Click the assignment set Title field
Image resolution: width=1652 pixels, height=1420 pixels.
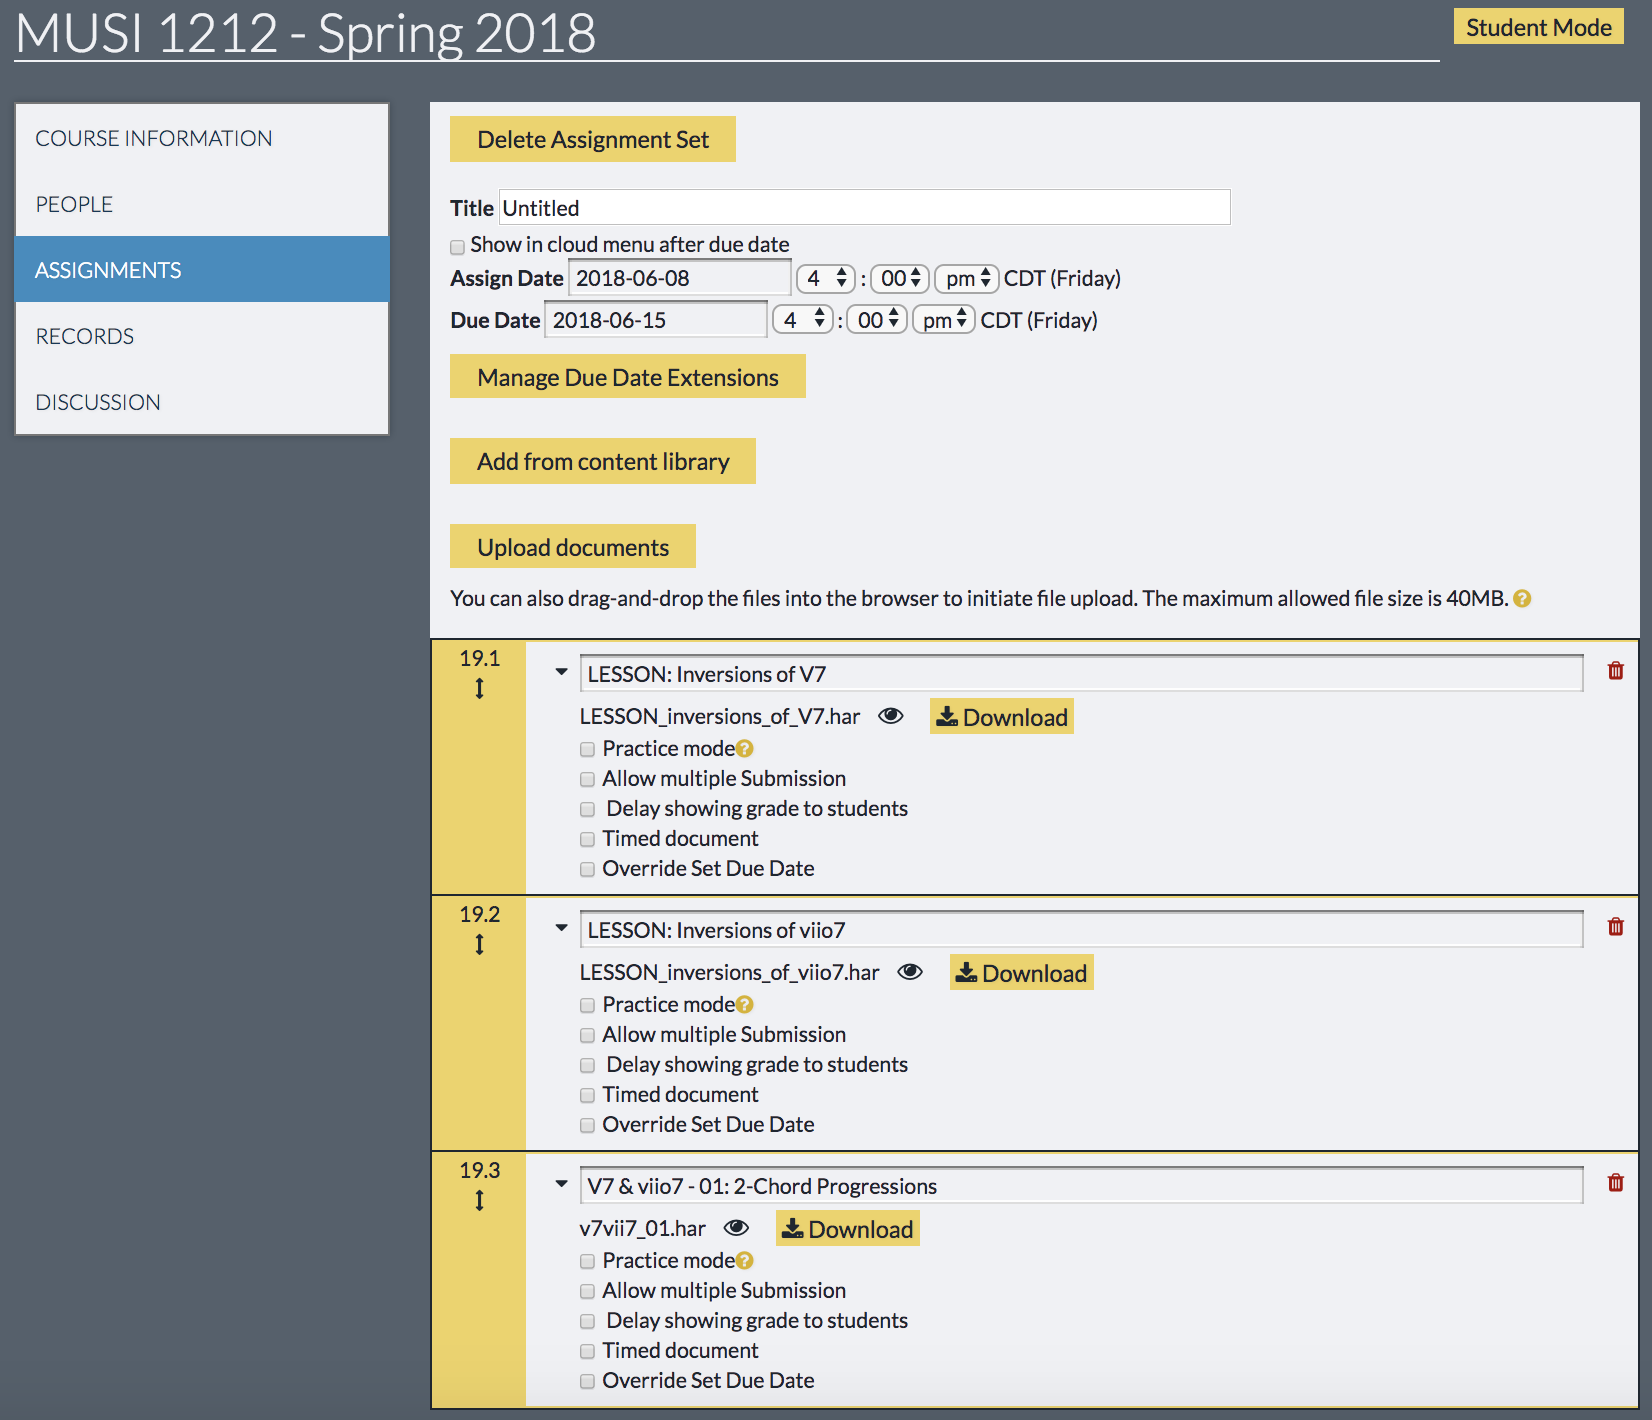(x=864, y=208)
